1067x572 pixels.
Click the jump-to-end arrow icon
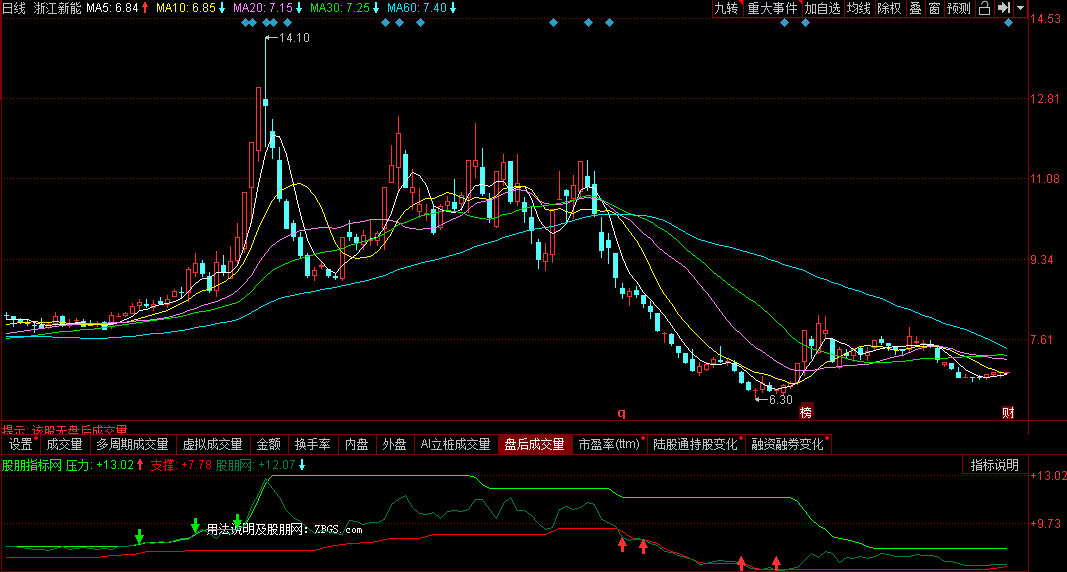pyautogui.click(x=1004, y=8)
